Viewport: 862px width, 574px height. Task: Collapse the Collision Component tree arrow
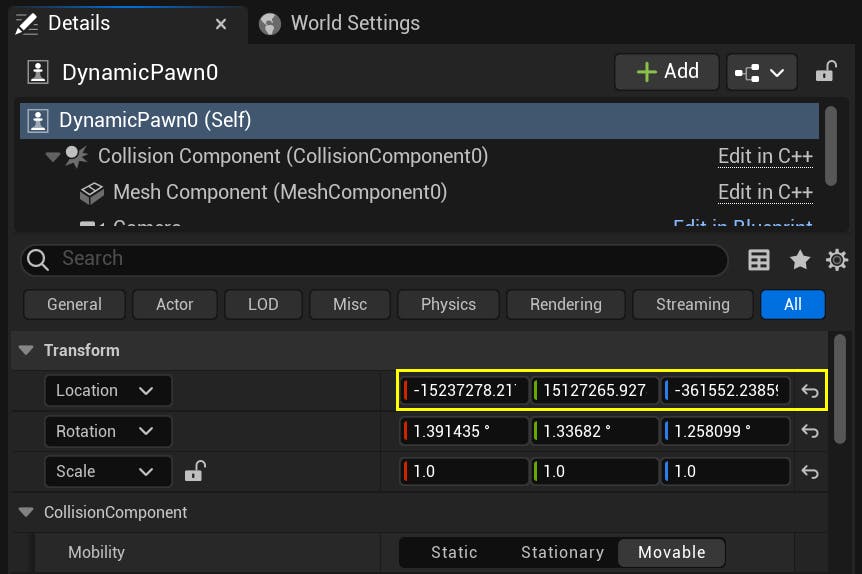[53, 157]
